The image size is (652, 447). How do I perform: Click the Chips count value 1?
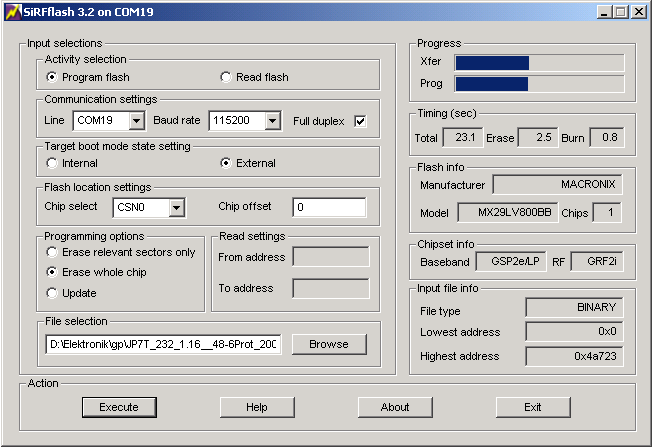(x=607, y=212)
